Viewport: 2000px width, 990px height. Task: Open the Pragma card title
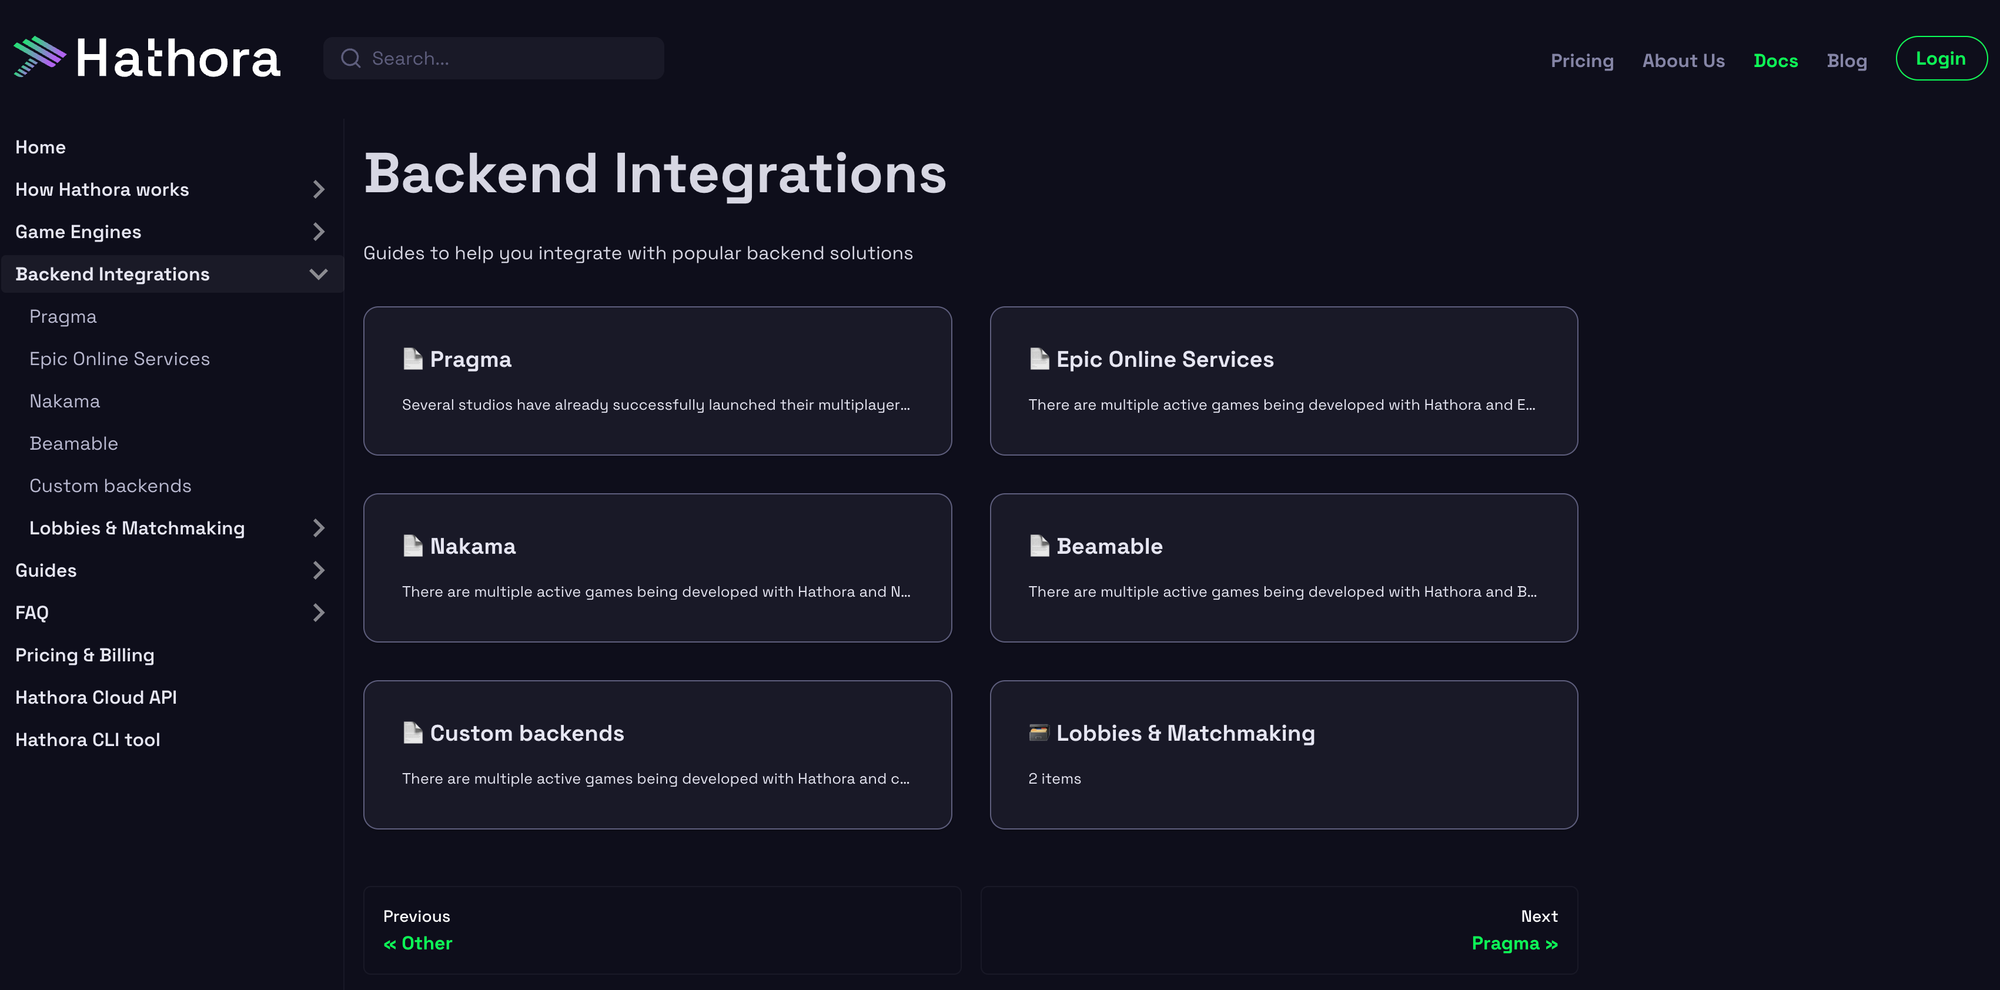pos(471,360)
